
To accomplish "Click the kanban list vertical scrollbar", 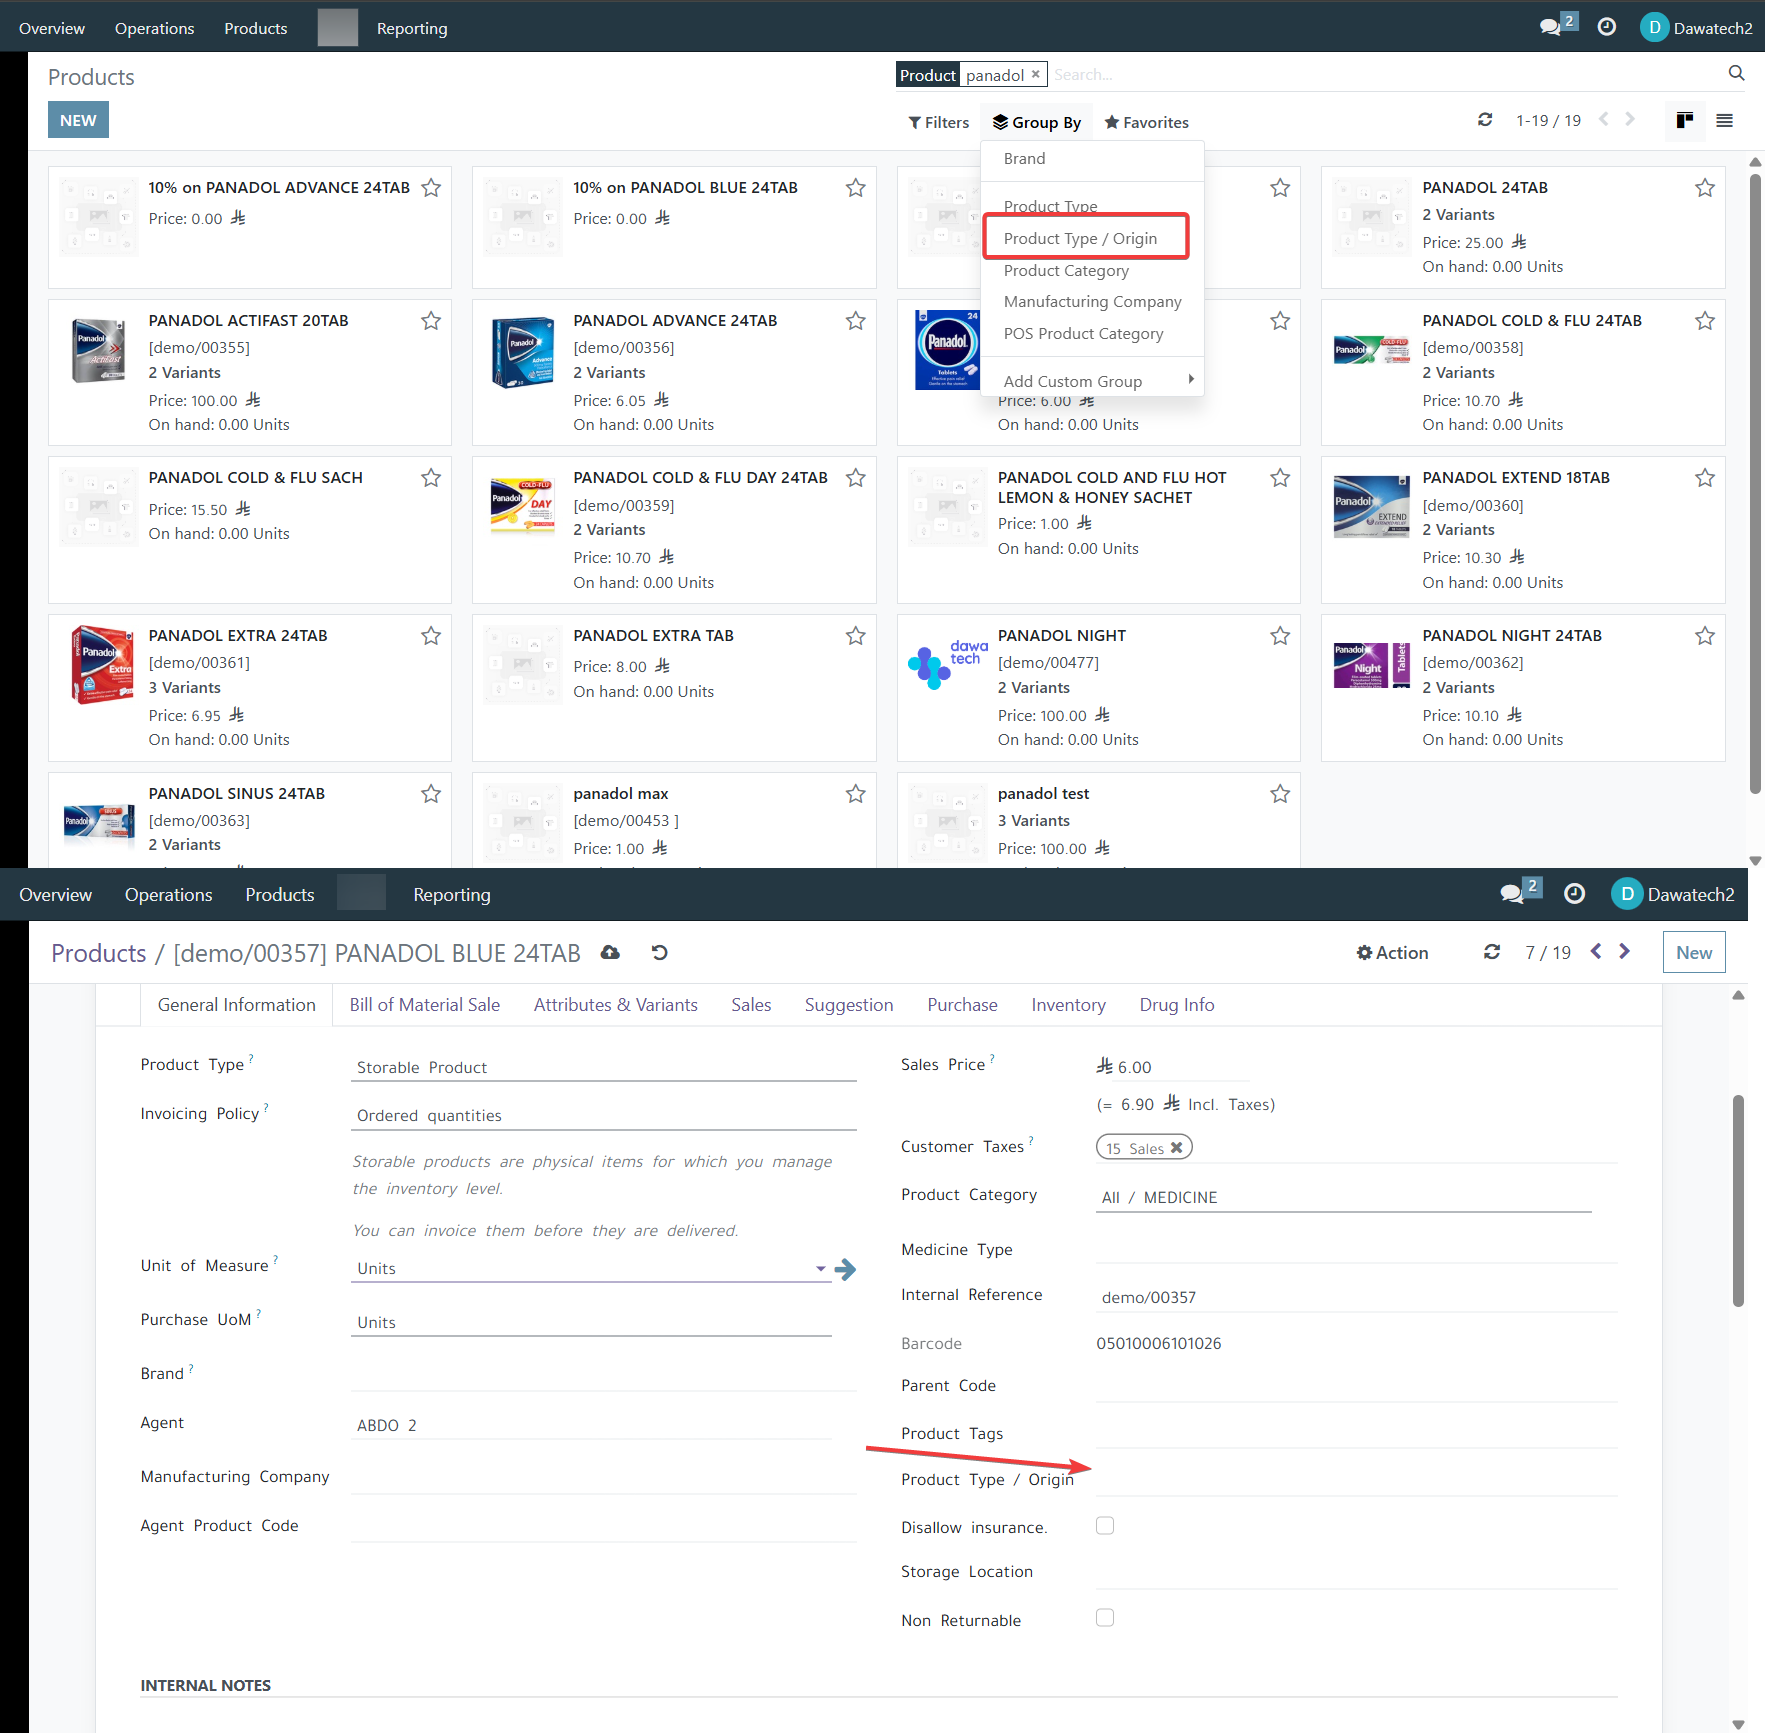I will point(1755,485).
